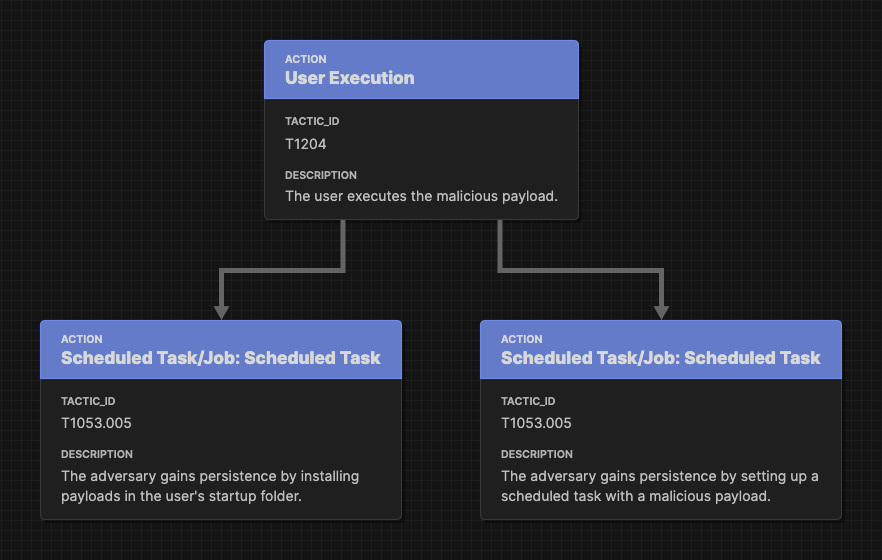The width and height of the screenshot is (882, 560).
Task: Select the startup folder description text
Action: pos(210,486)
